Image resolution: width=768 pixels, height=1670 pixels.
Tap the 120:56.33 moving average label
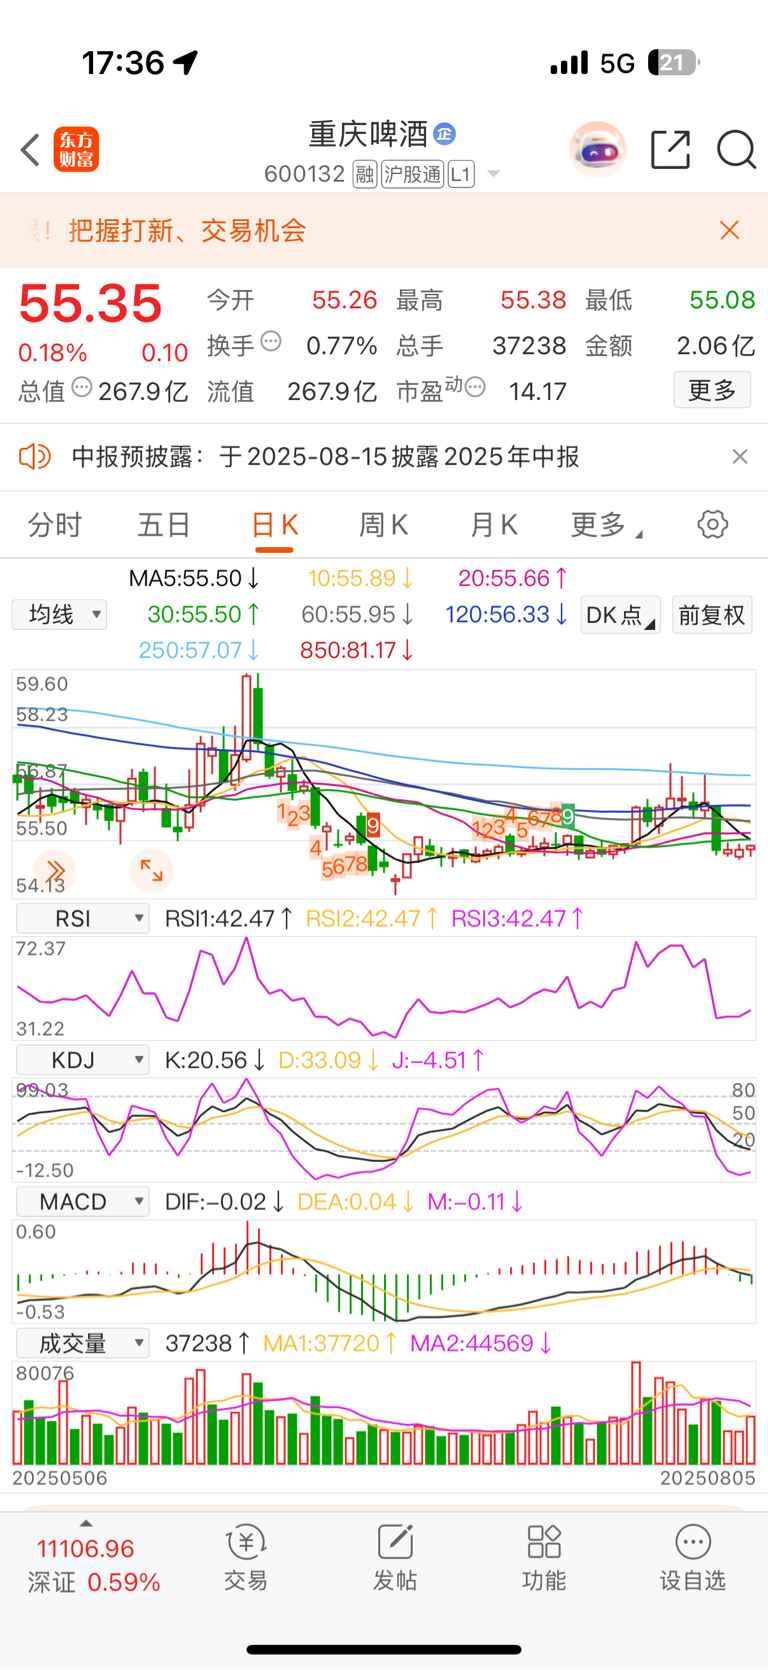point(507,614)
